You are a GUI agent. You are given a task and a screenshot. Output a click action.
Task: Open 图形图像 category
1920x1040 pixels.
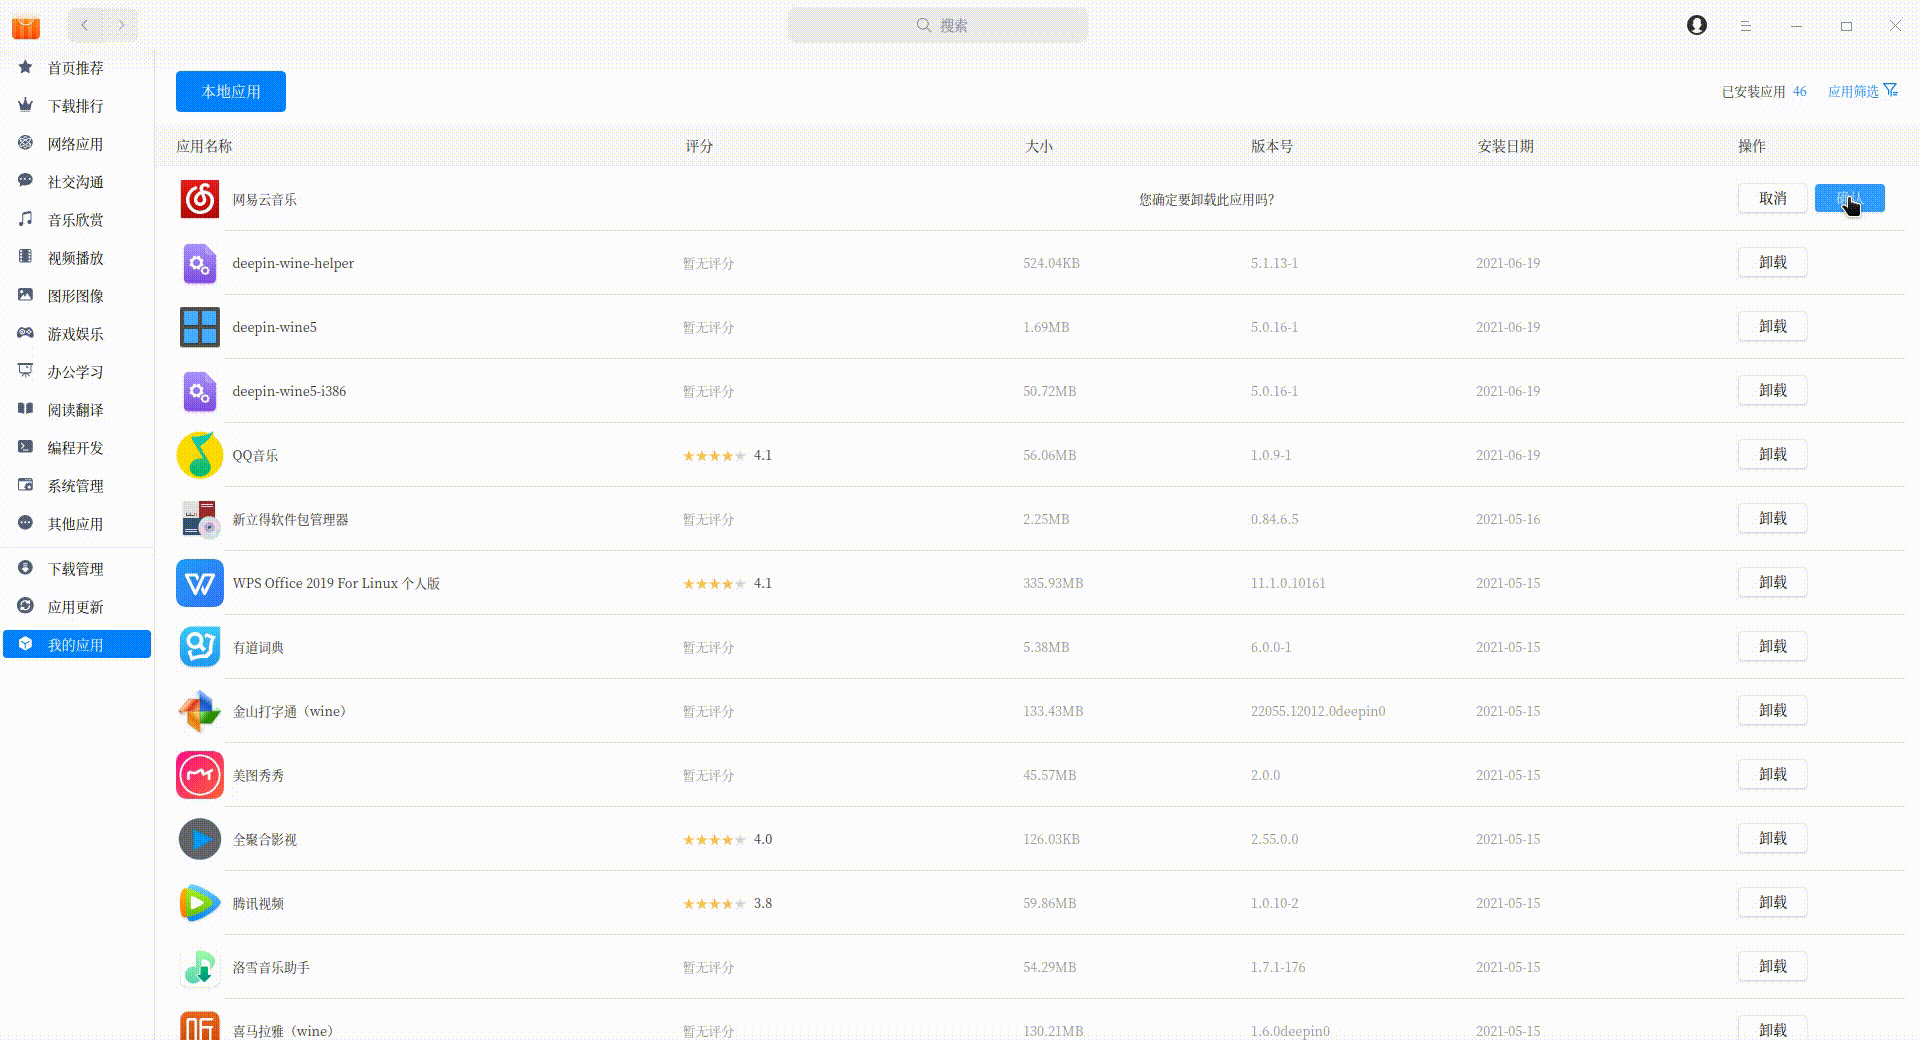[76, 296]
